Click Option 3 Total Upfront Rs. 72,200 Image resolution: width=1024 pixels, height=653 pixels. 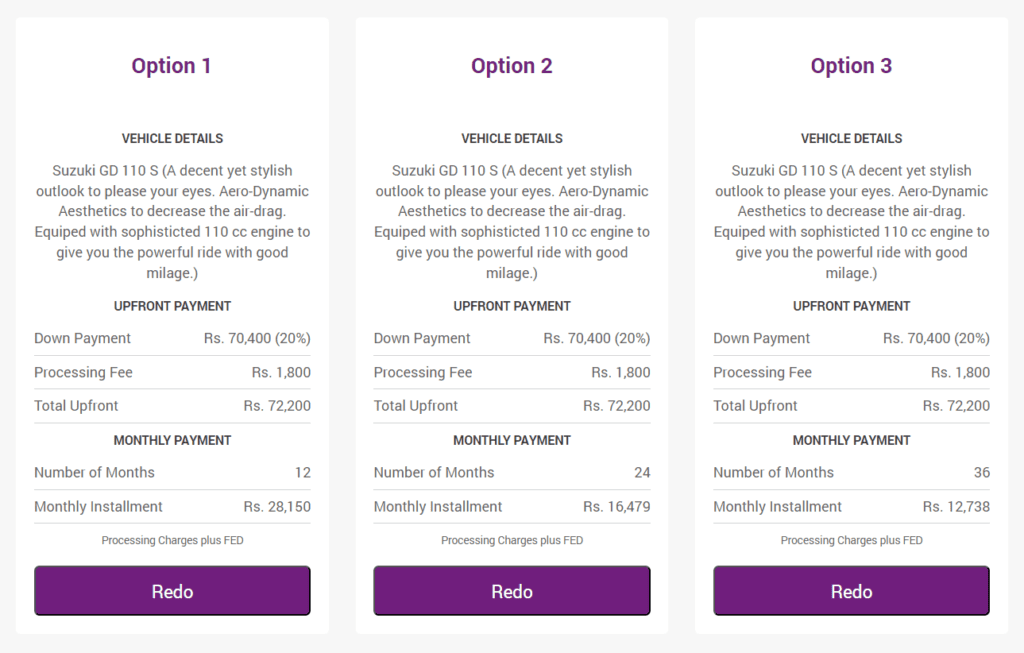point(956,406)
